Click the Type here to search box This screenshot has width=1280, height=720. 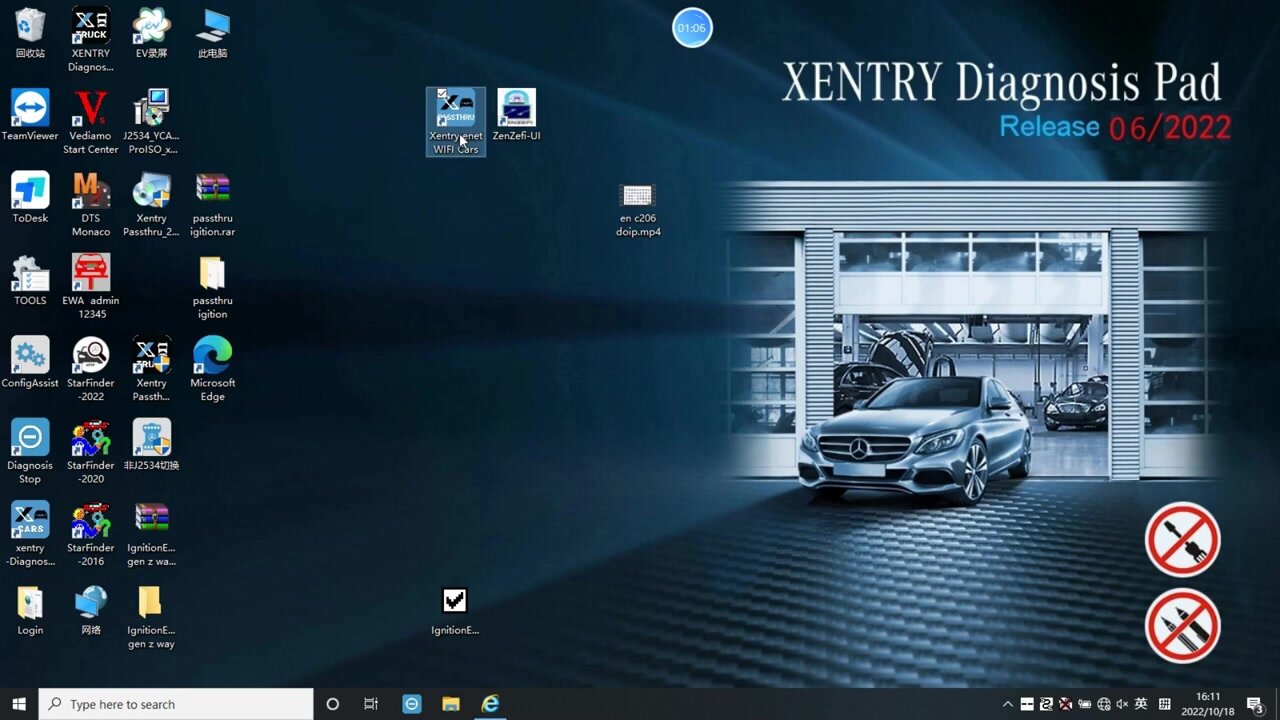pos(176,704)
